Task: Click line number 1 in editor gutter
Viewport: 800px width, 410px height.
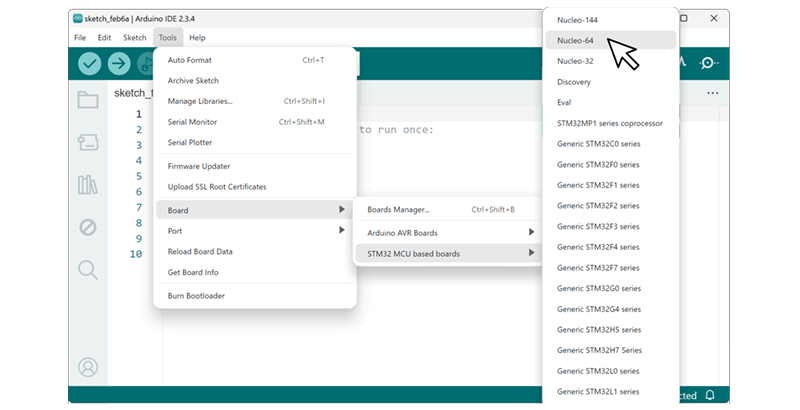Action: coord(139,114)
